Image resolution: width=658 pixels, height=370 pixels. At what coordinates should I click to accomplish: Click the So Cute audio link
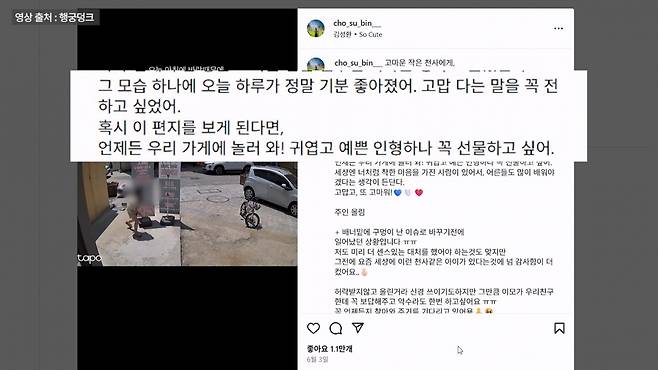click(371, 34)
